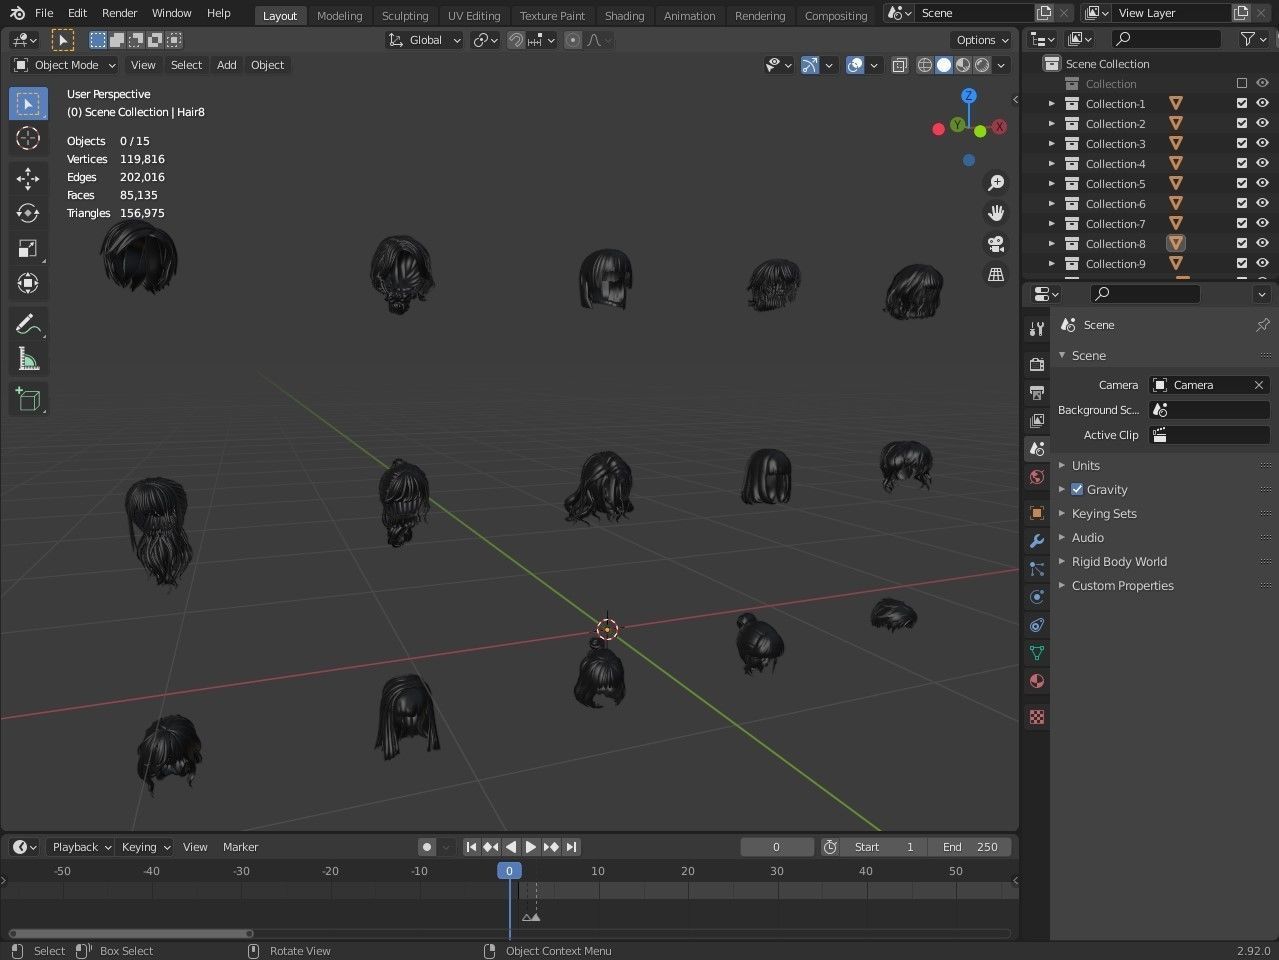This screenshot has width=1279, height=960.
Task: Pin the Scene properties panel
Action: pyautogui.click(x=1262, y=325)
